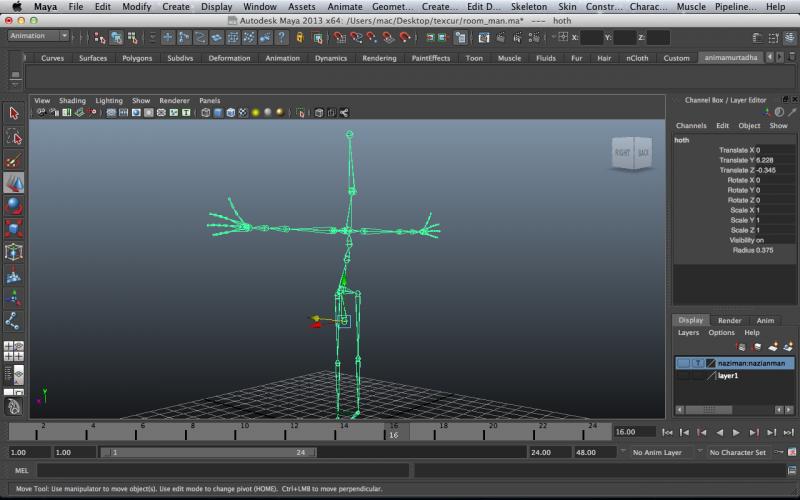Toggle visibility box of naziman:nazianman layer
This screenshot has width=800, height=500.
click(683, 363)
